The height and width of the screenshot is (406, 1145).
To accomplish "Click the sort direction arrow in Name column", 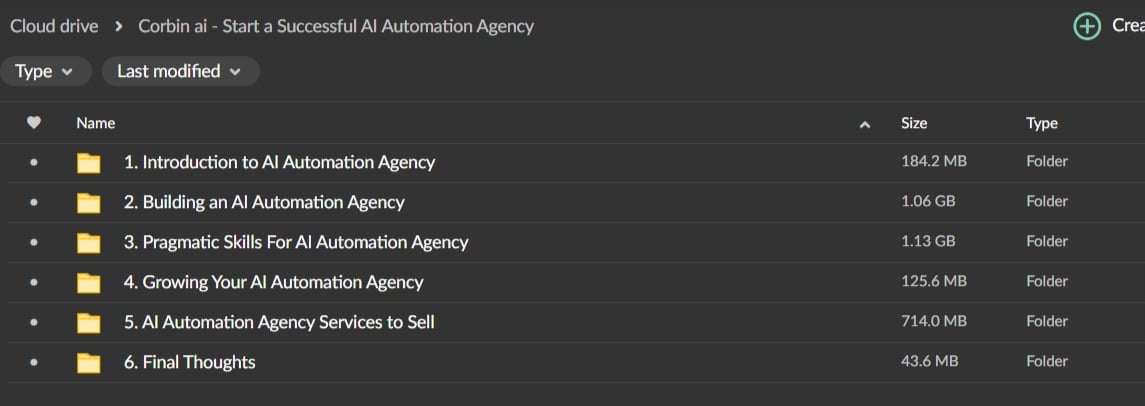I will 865,124.
